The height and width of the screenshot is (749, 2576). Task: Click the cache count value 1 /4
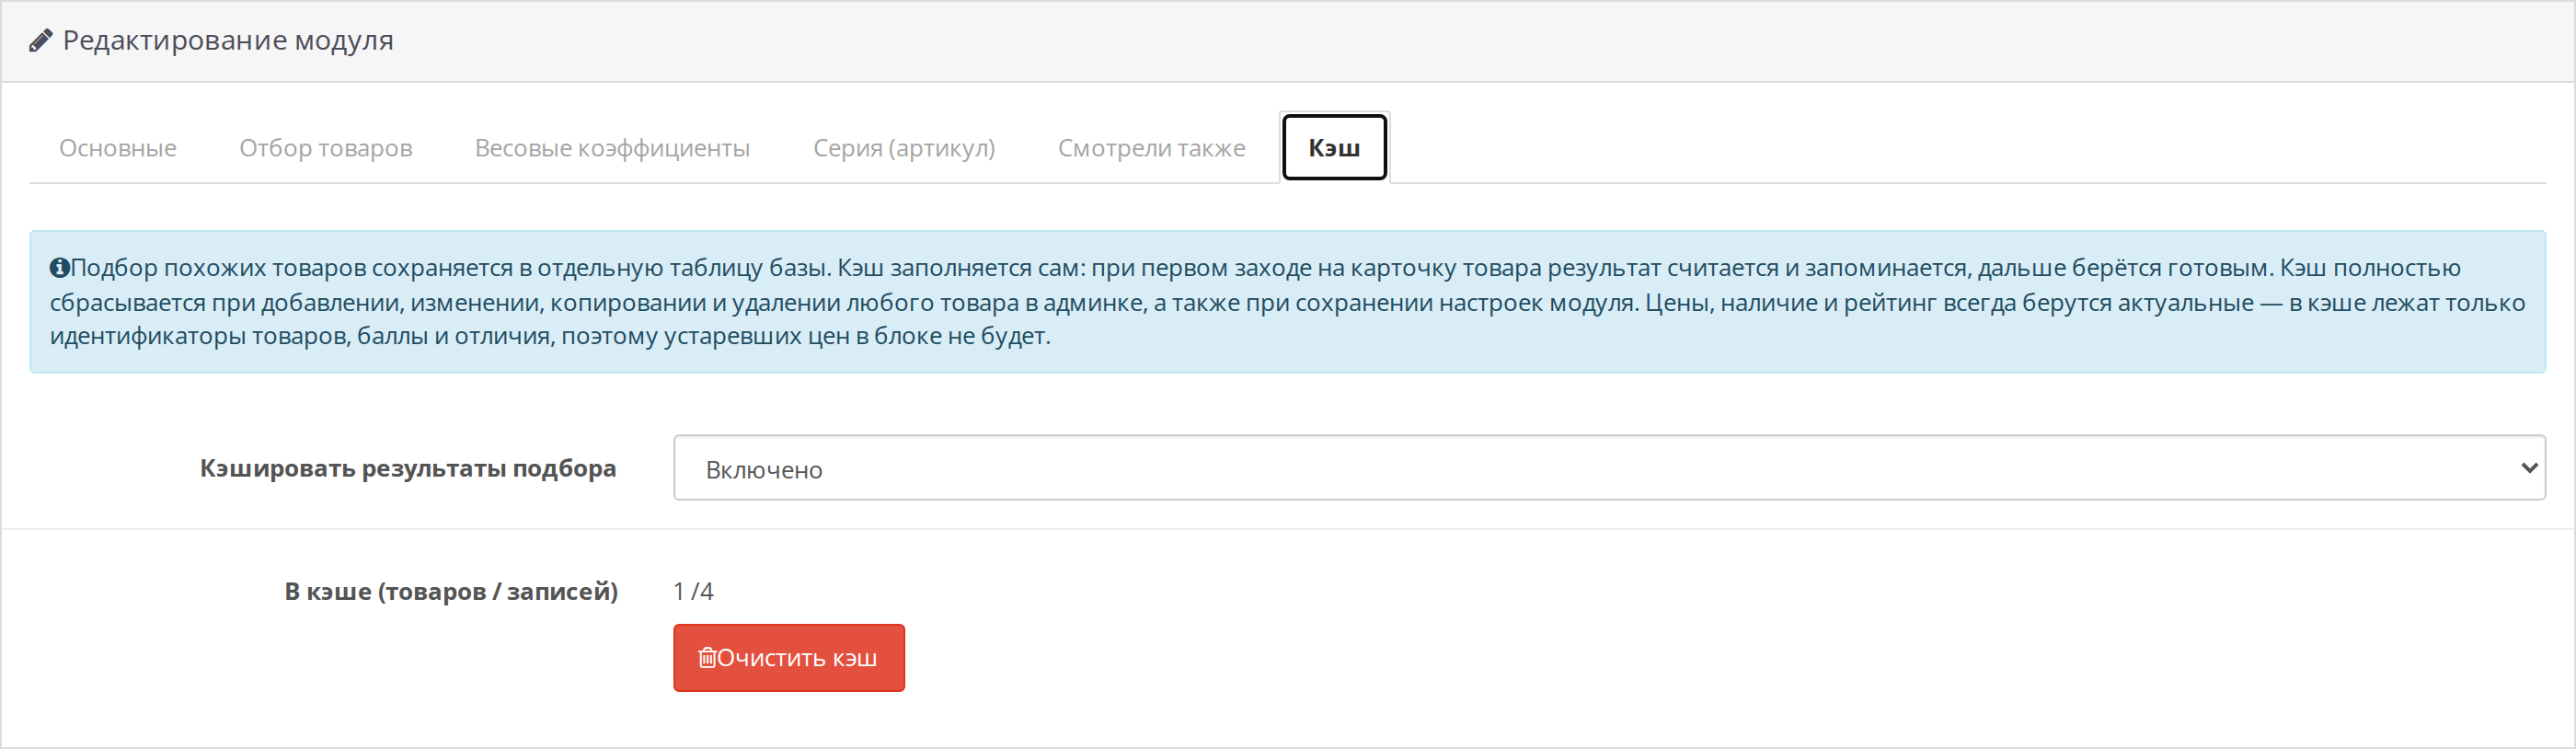coord(693,592)
